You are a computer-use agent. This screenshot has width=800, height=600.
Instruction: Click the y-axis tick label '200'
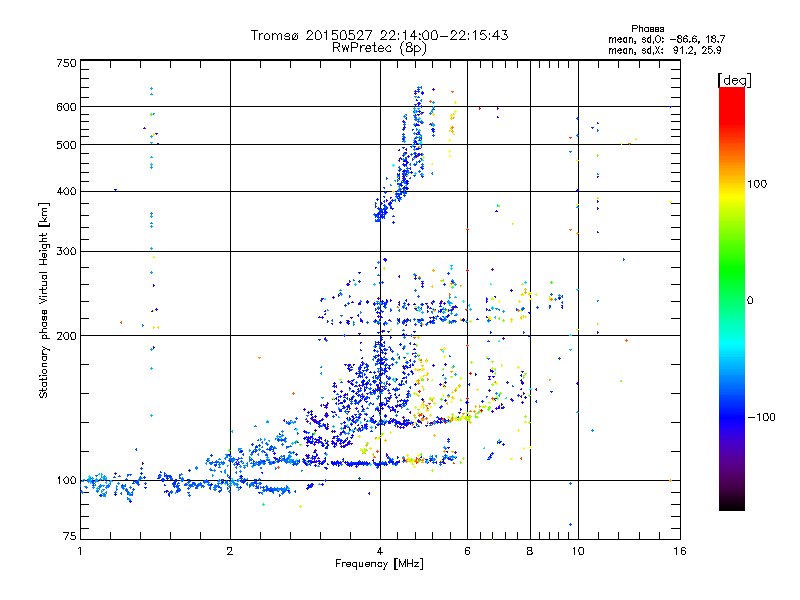pos(66,336)
